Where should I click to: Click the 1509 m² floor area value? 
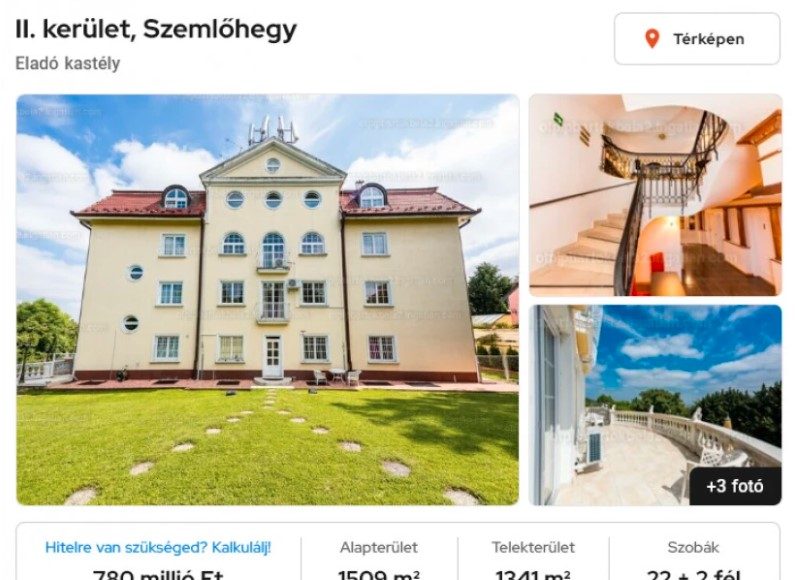(379, 575)
